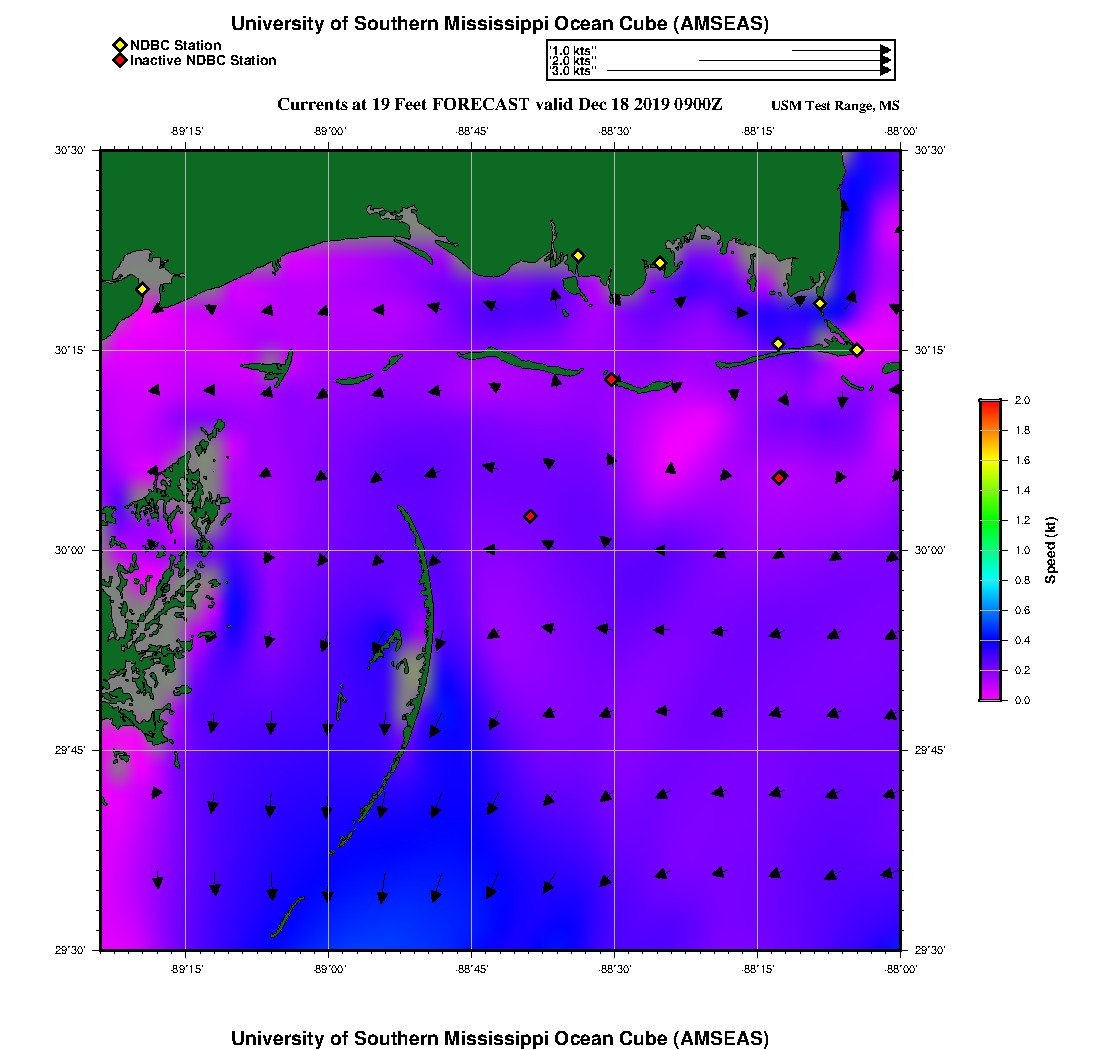Screen dimensions: 1100x1050
Task: Click the 1.0 kts scale arrow
Action: pyautogui.click(x=840, y=50)
